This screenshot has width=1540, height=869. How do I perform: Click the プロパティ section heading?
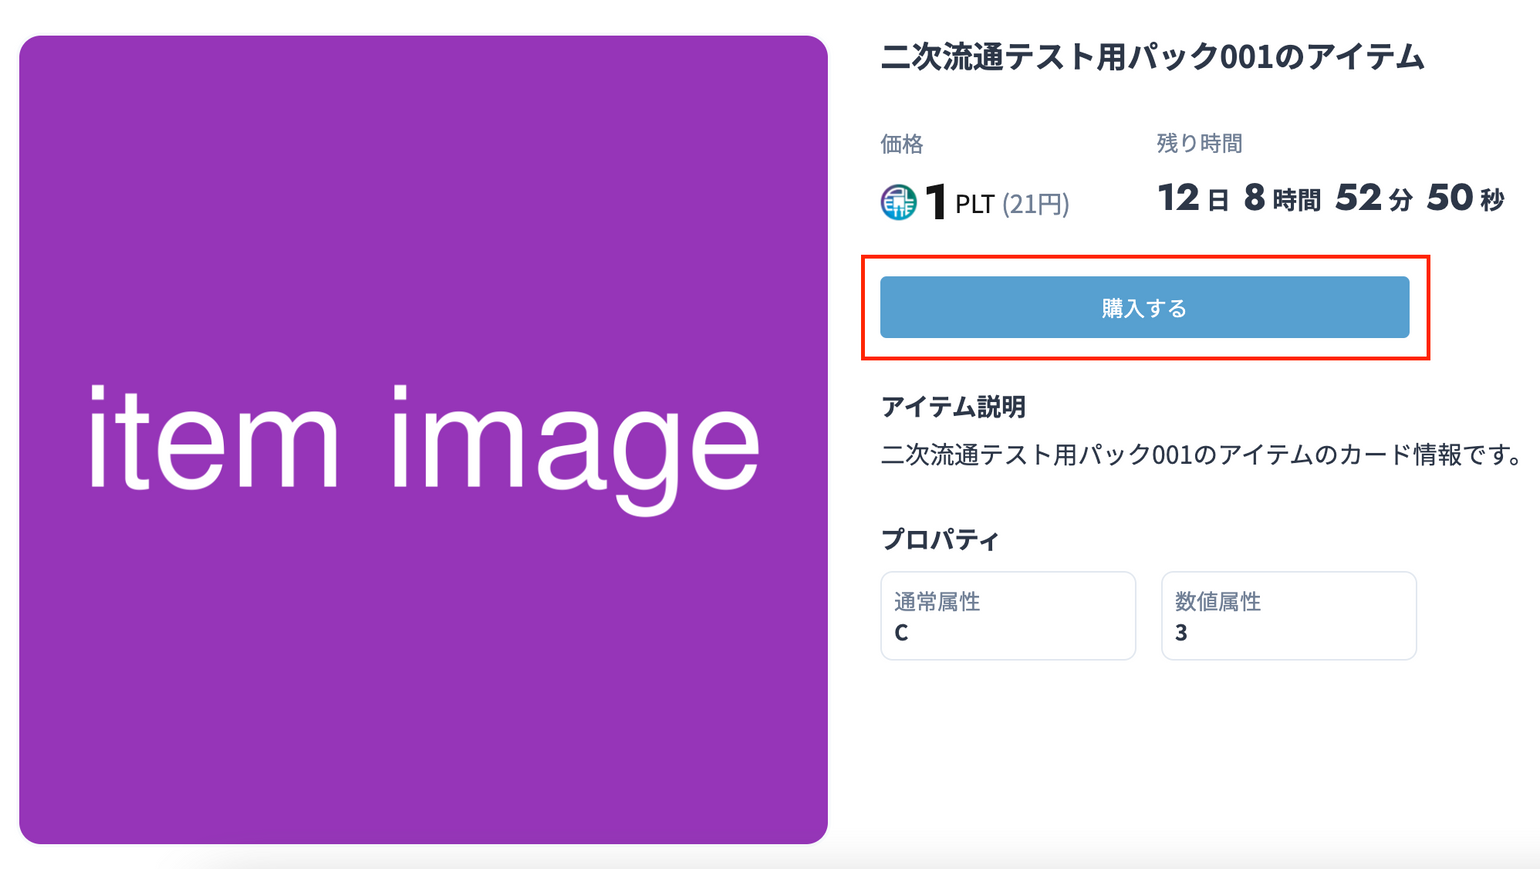(939, 540)
